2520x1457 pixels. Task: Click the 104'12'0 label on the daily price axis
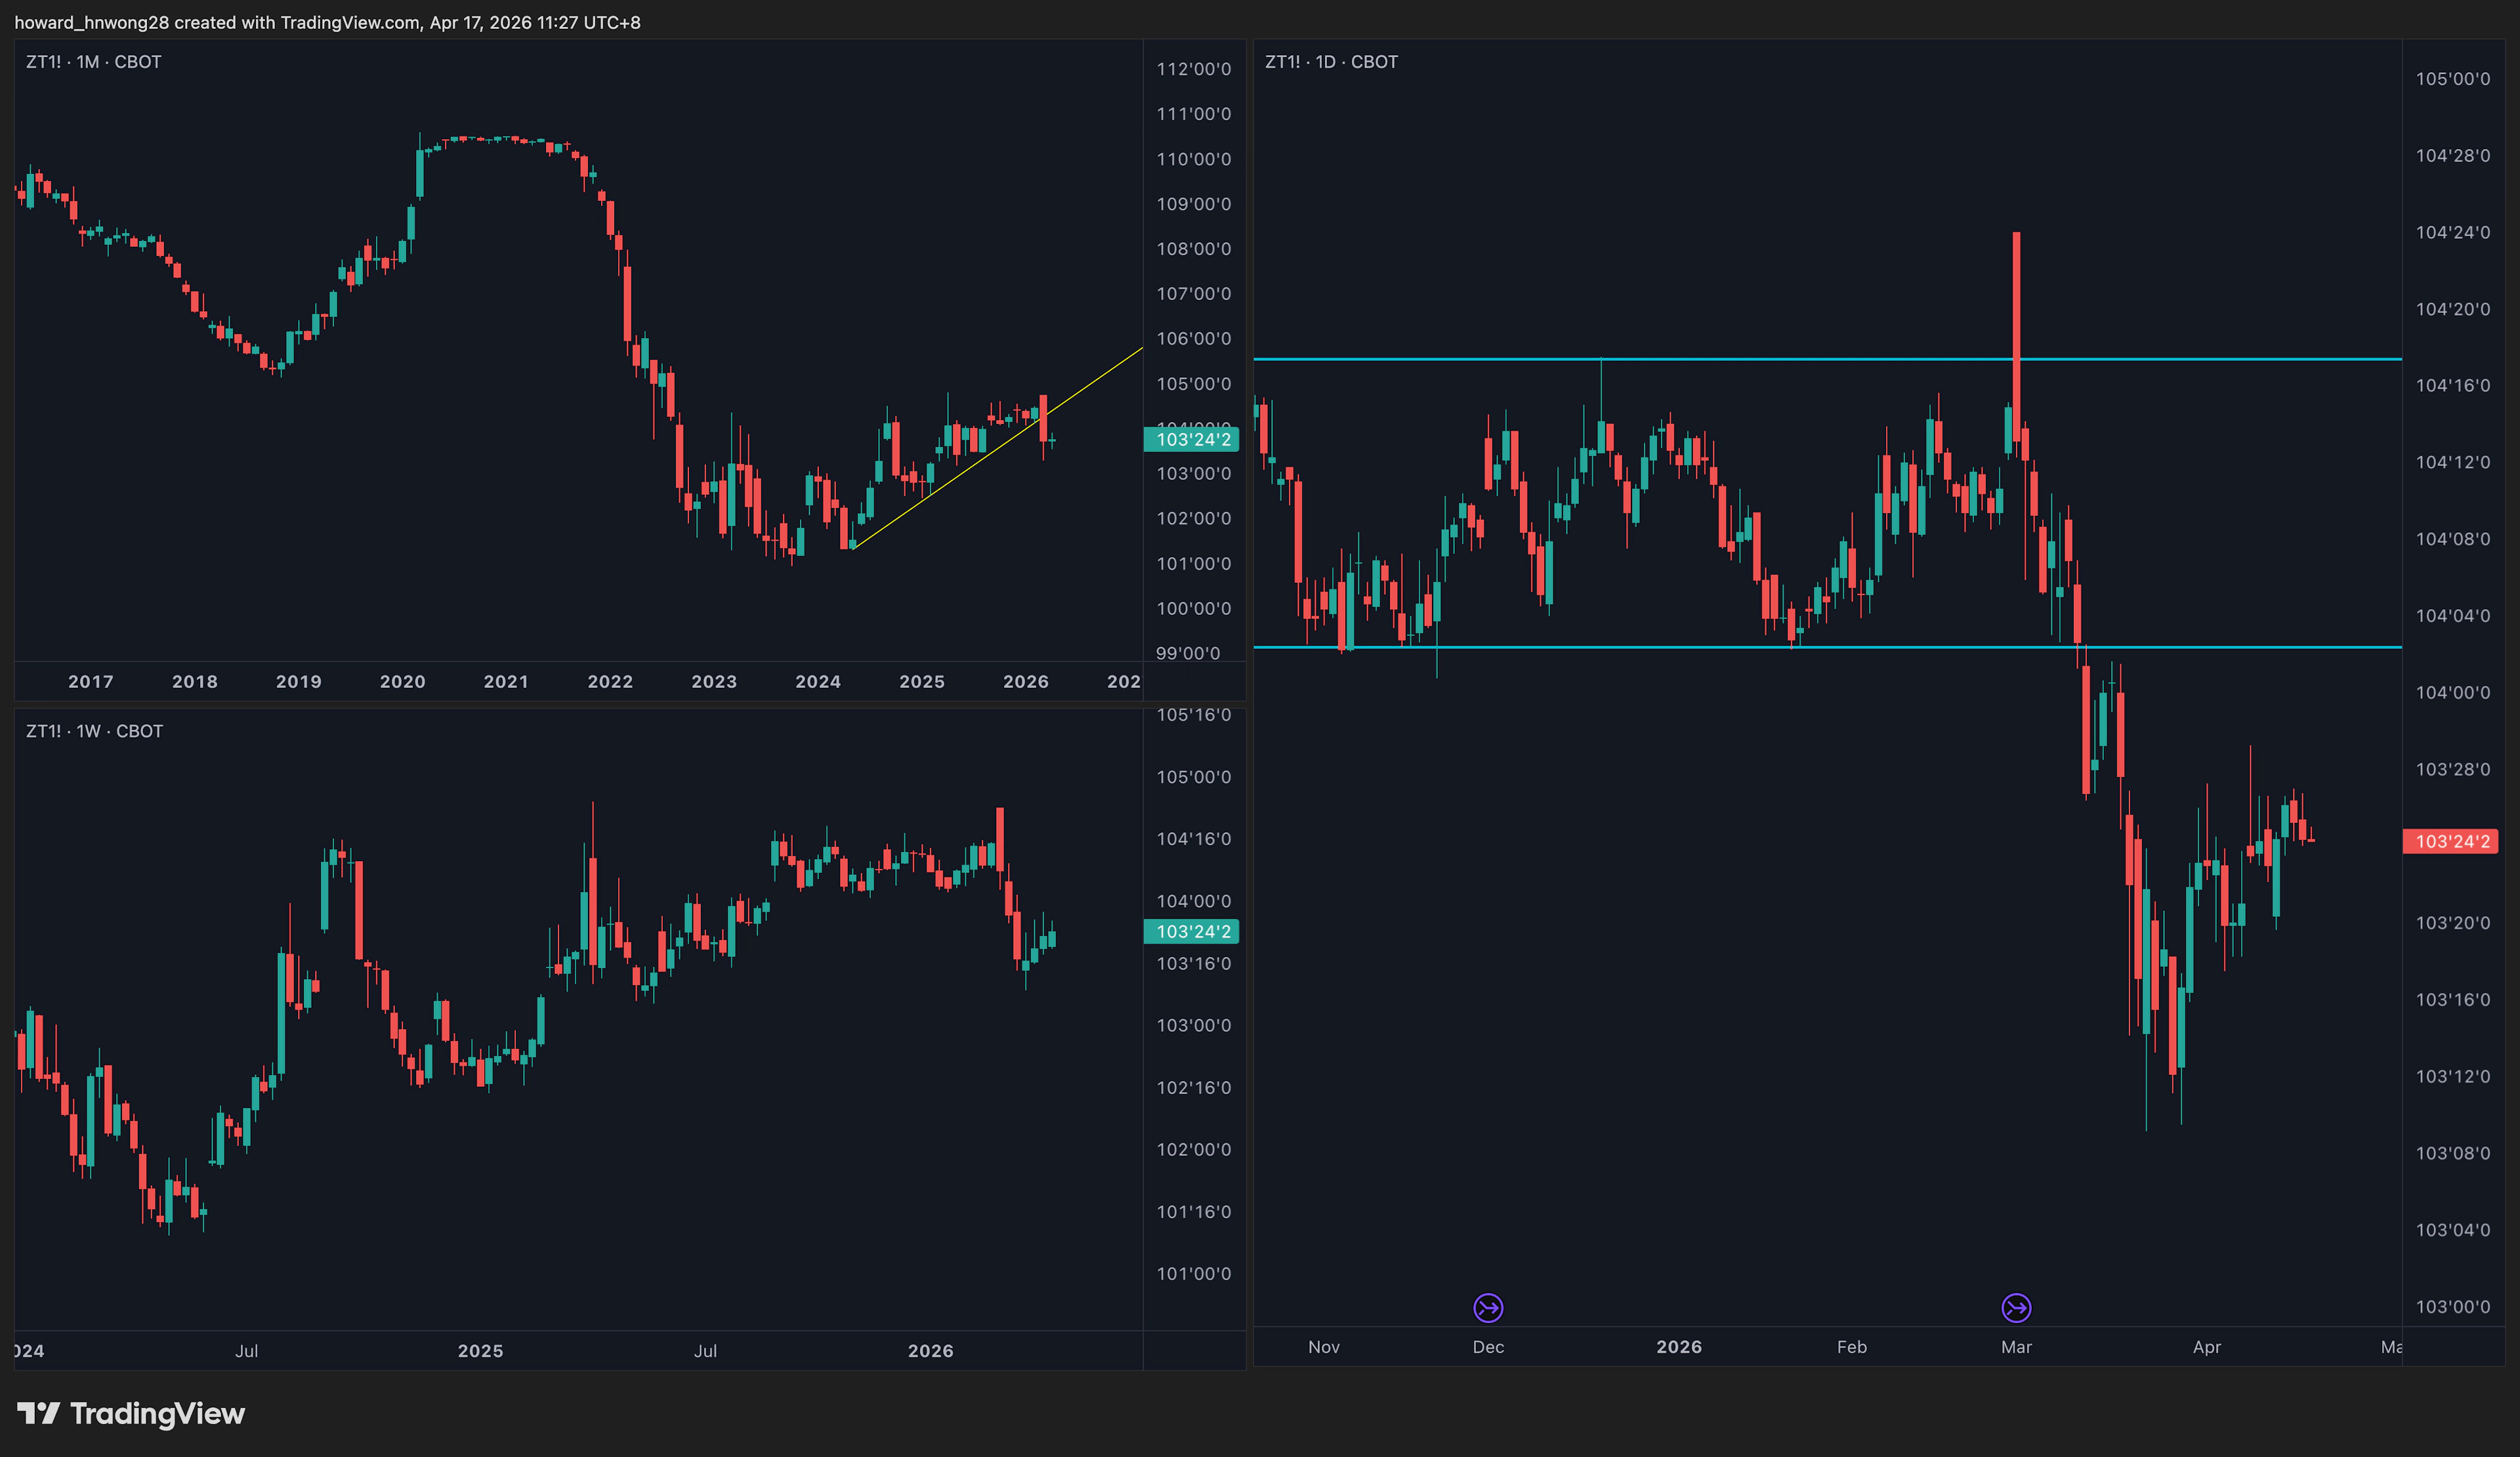2453,462
